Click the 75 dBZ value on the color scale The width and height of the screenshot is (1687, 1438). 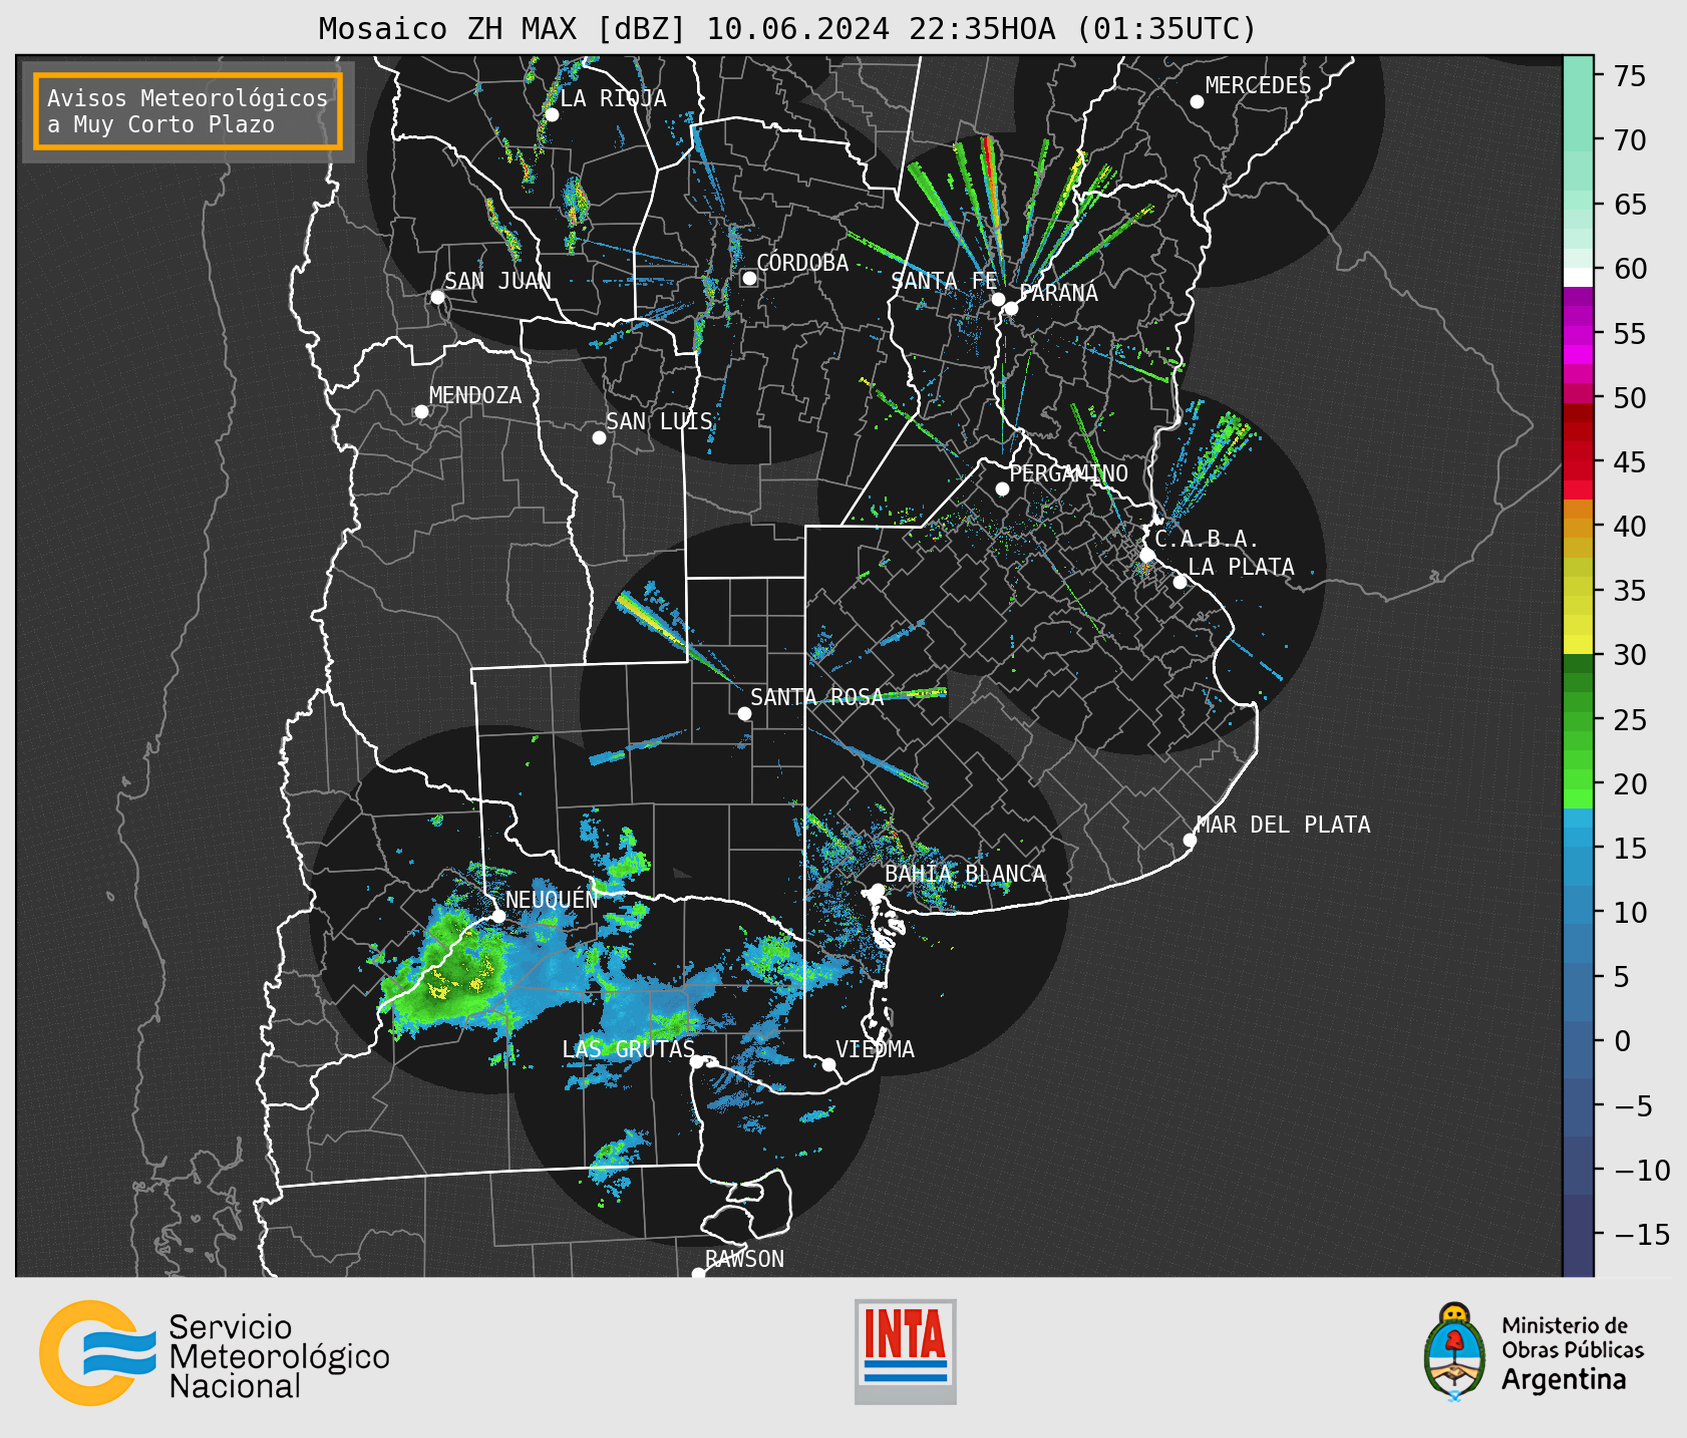point(1630,76)
